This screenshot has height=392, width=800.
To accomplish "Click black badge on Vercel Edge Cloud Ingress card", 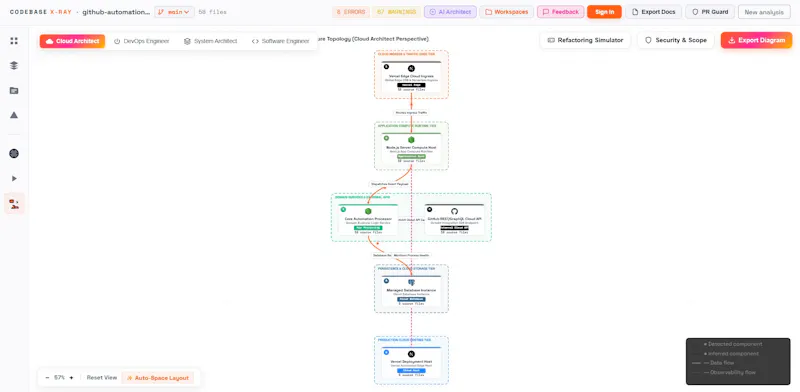I will [x=411, y=85].
